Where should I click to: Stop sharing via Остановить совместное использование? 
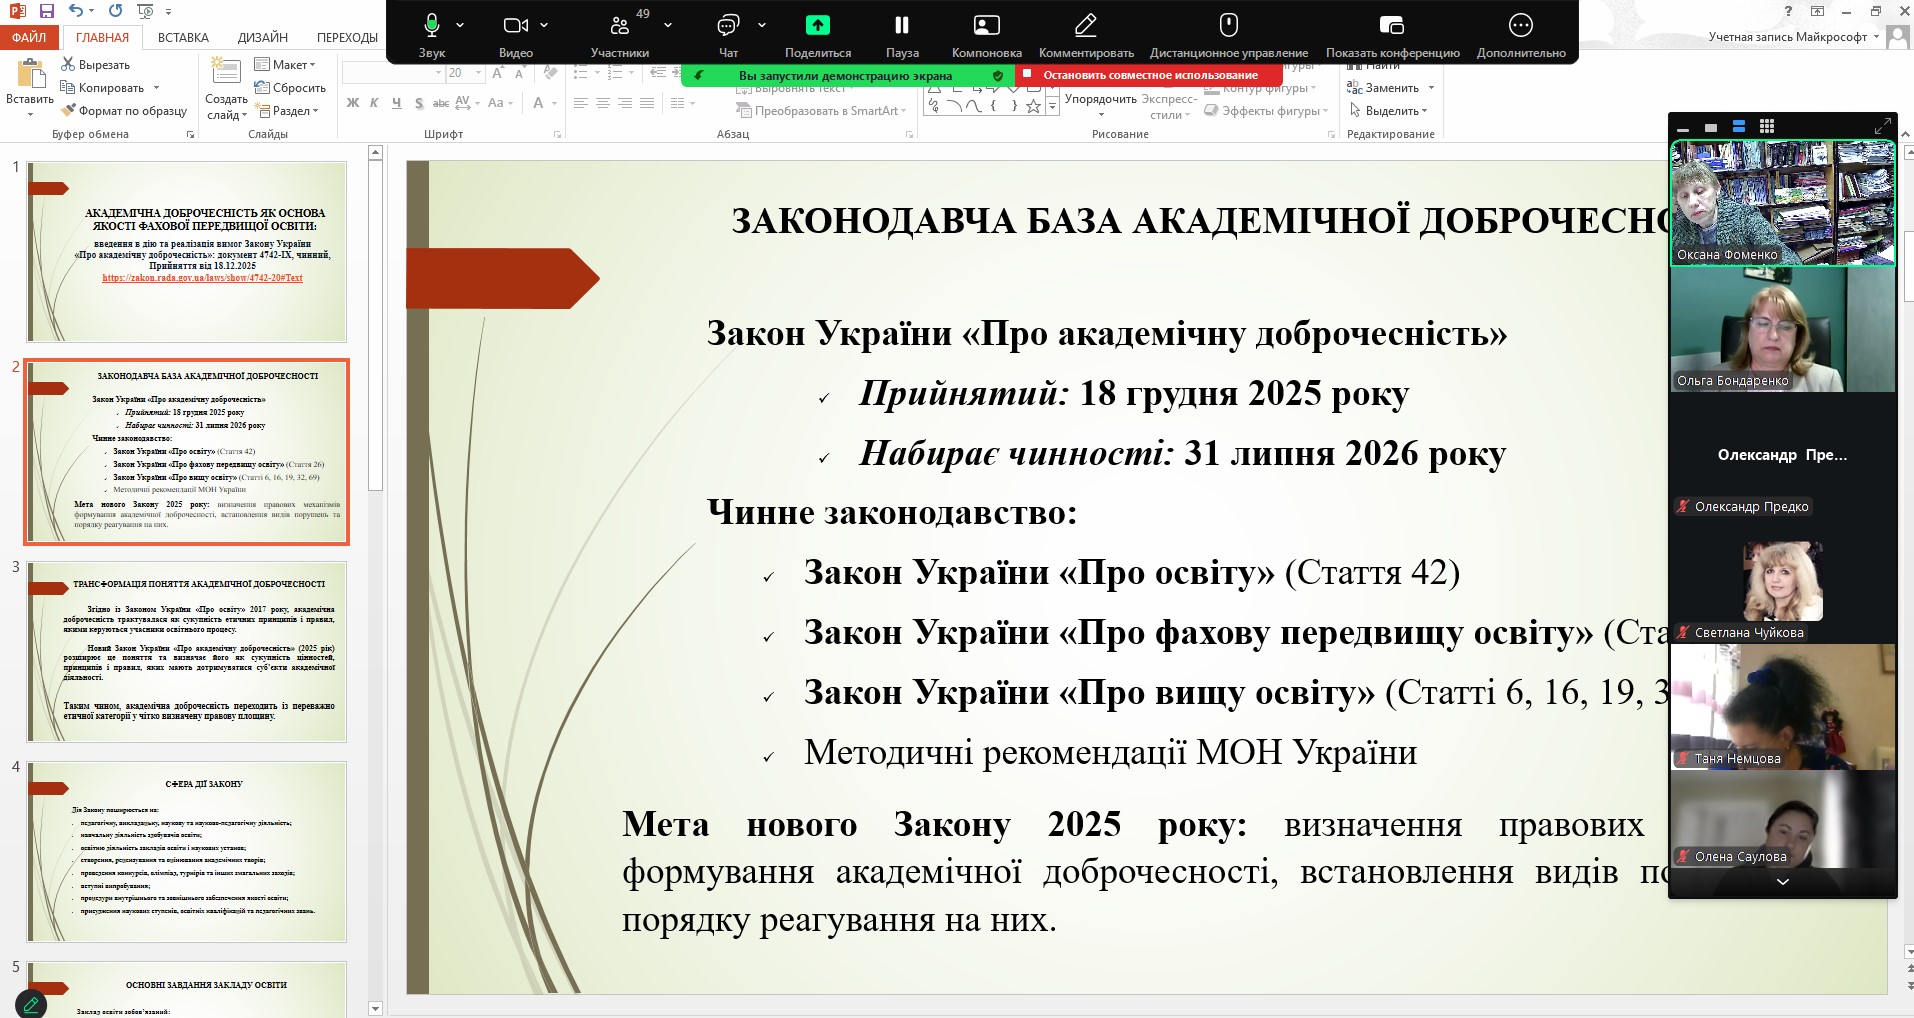(1150, 75)
